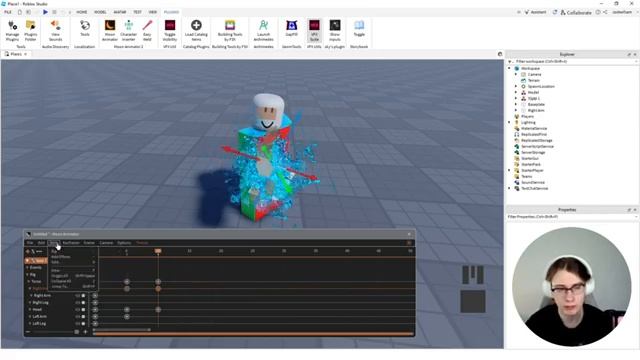The height and width of the screenshot is (360, 640).
Task: Open the PLUGINS ribbon tab
Action: tap(171, 12)
